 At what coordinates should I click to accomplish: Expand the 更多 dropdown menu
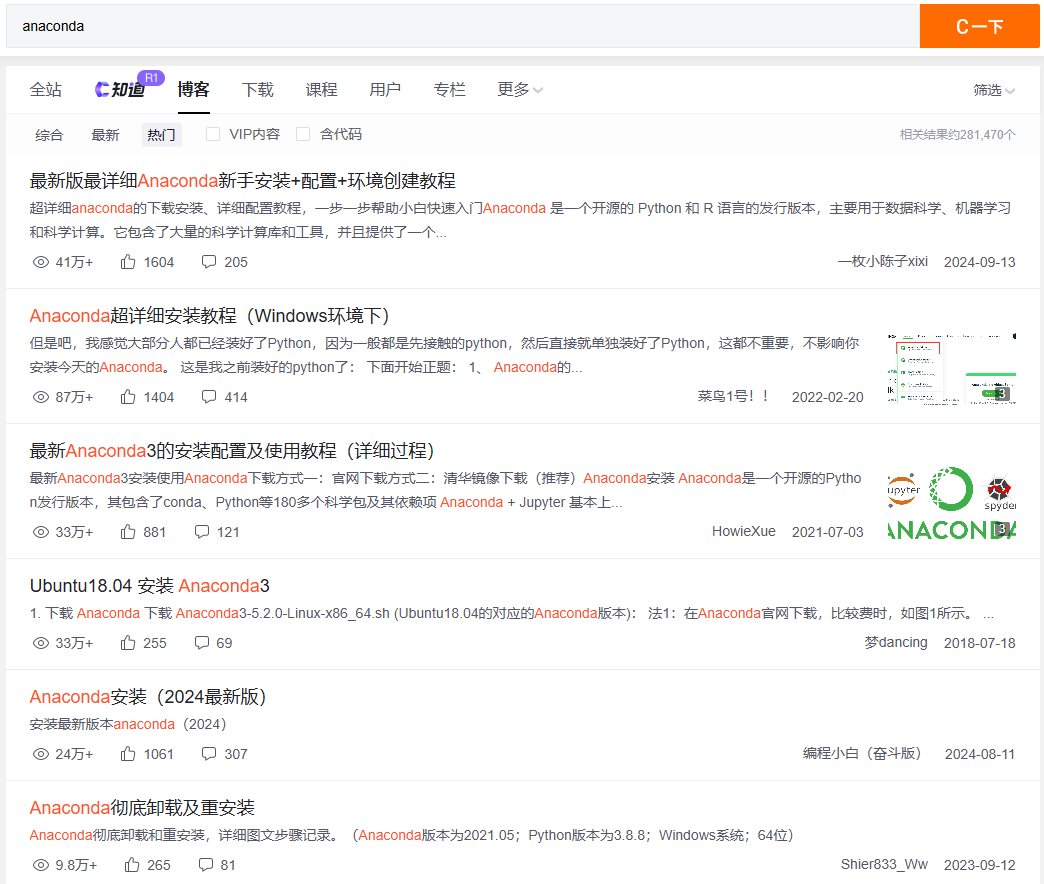pos(520,90)
